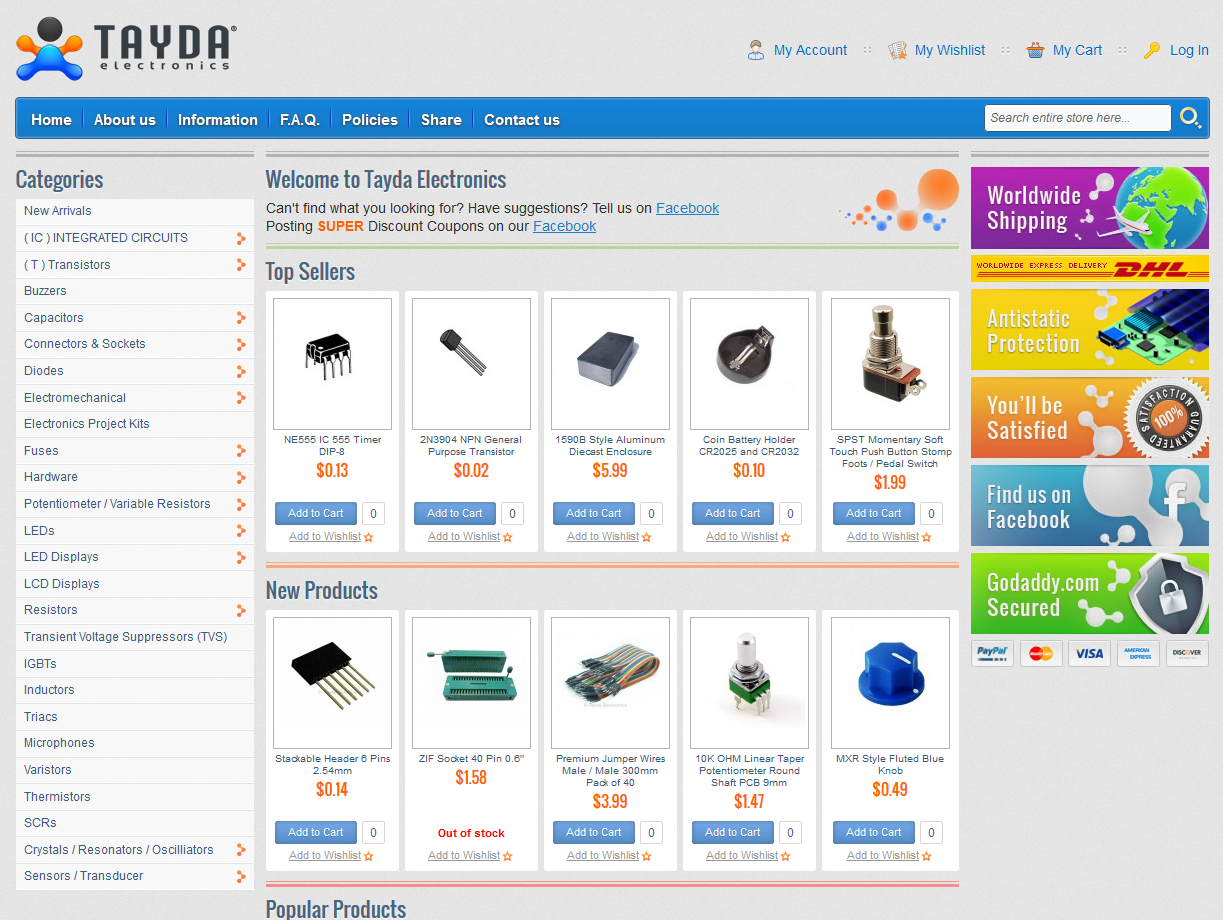This screenshot has width=1223, height=920.
Task: Open the F.A.Q. menu item
Action: 300,120
